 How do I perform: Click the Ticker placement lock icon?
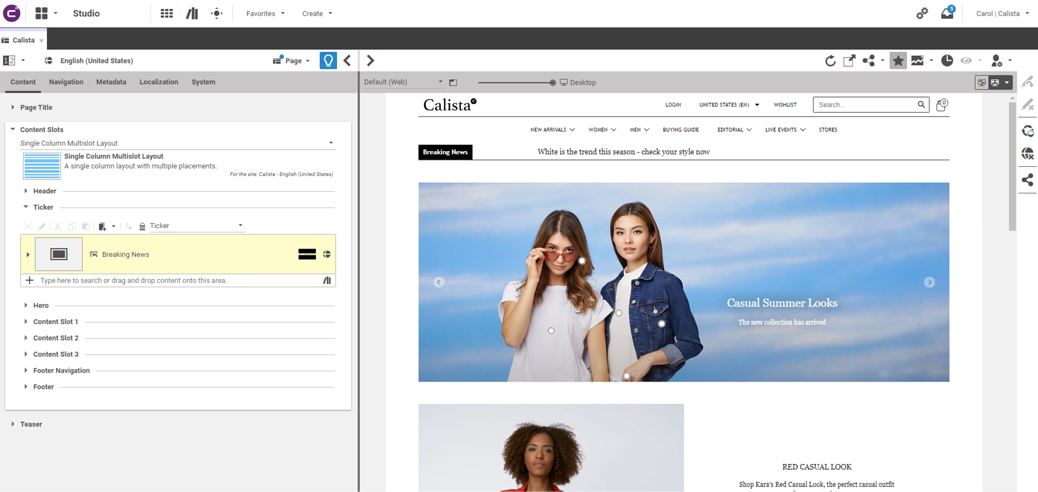tap(142, 226)
